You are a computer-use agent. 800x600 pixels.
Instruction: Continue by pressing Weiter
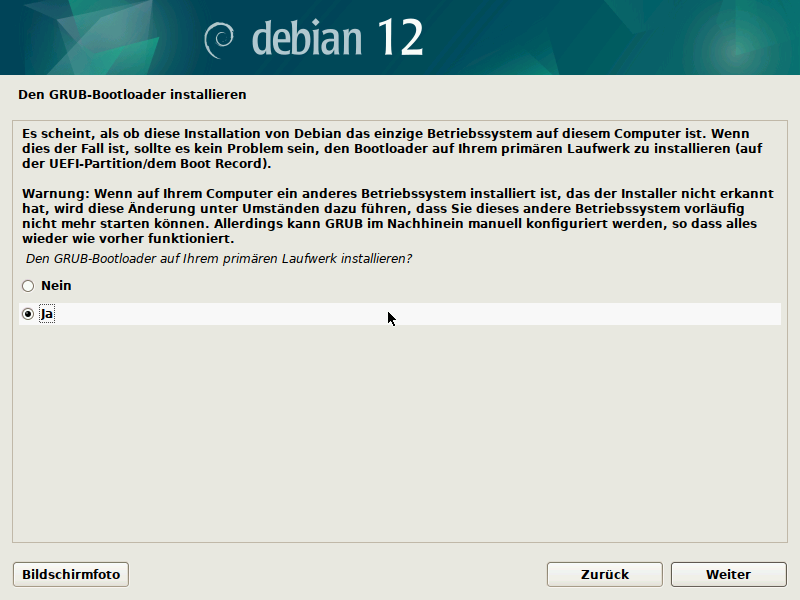728,575
